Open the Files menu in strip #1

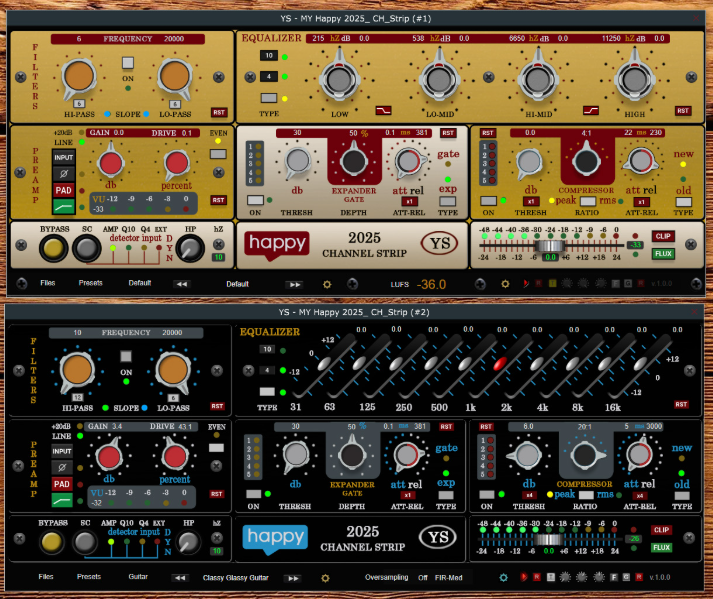pyautogui.click(x=48, y=283)
